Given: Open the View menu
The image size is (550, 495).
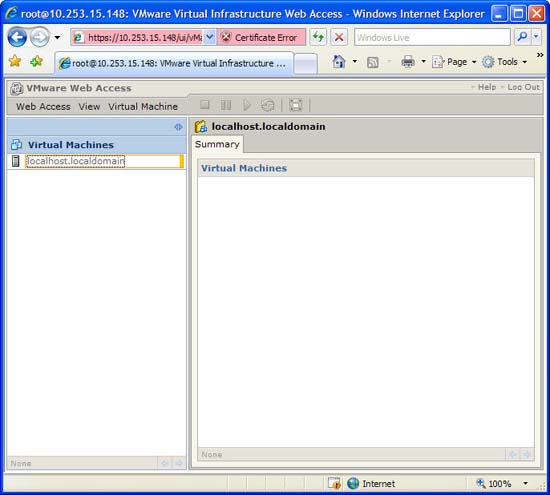Looking at the screenshot, I should 89,106.
